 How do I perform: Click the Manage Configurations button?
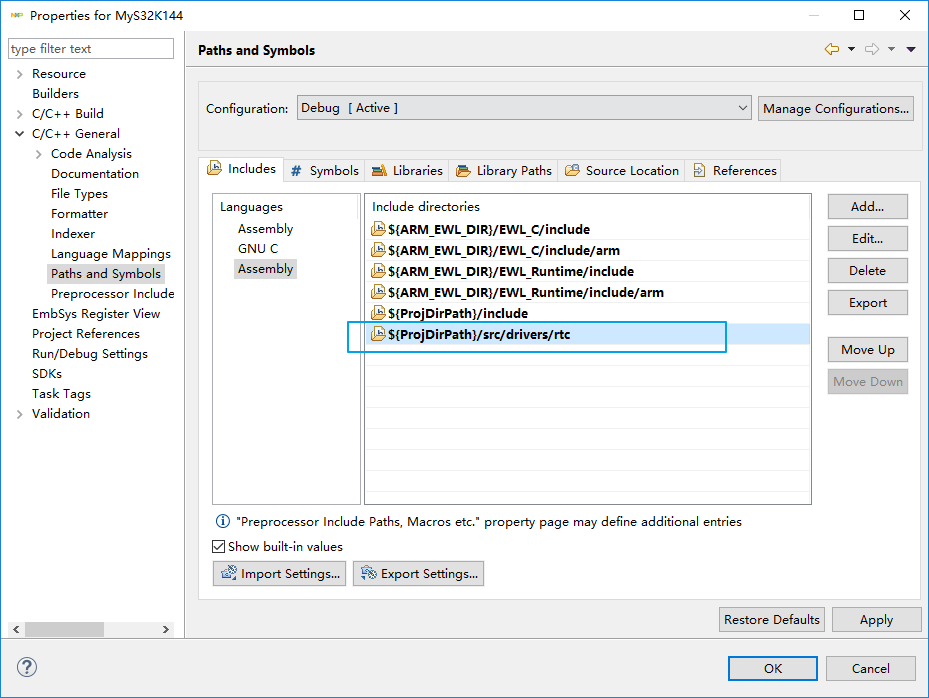pyautogui.click(x=835, y=108)
